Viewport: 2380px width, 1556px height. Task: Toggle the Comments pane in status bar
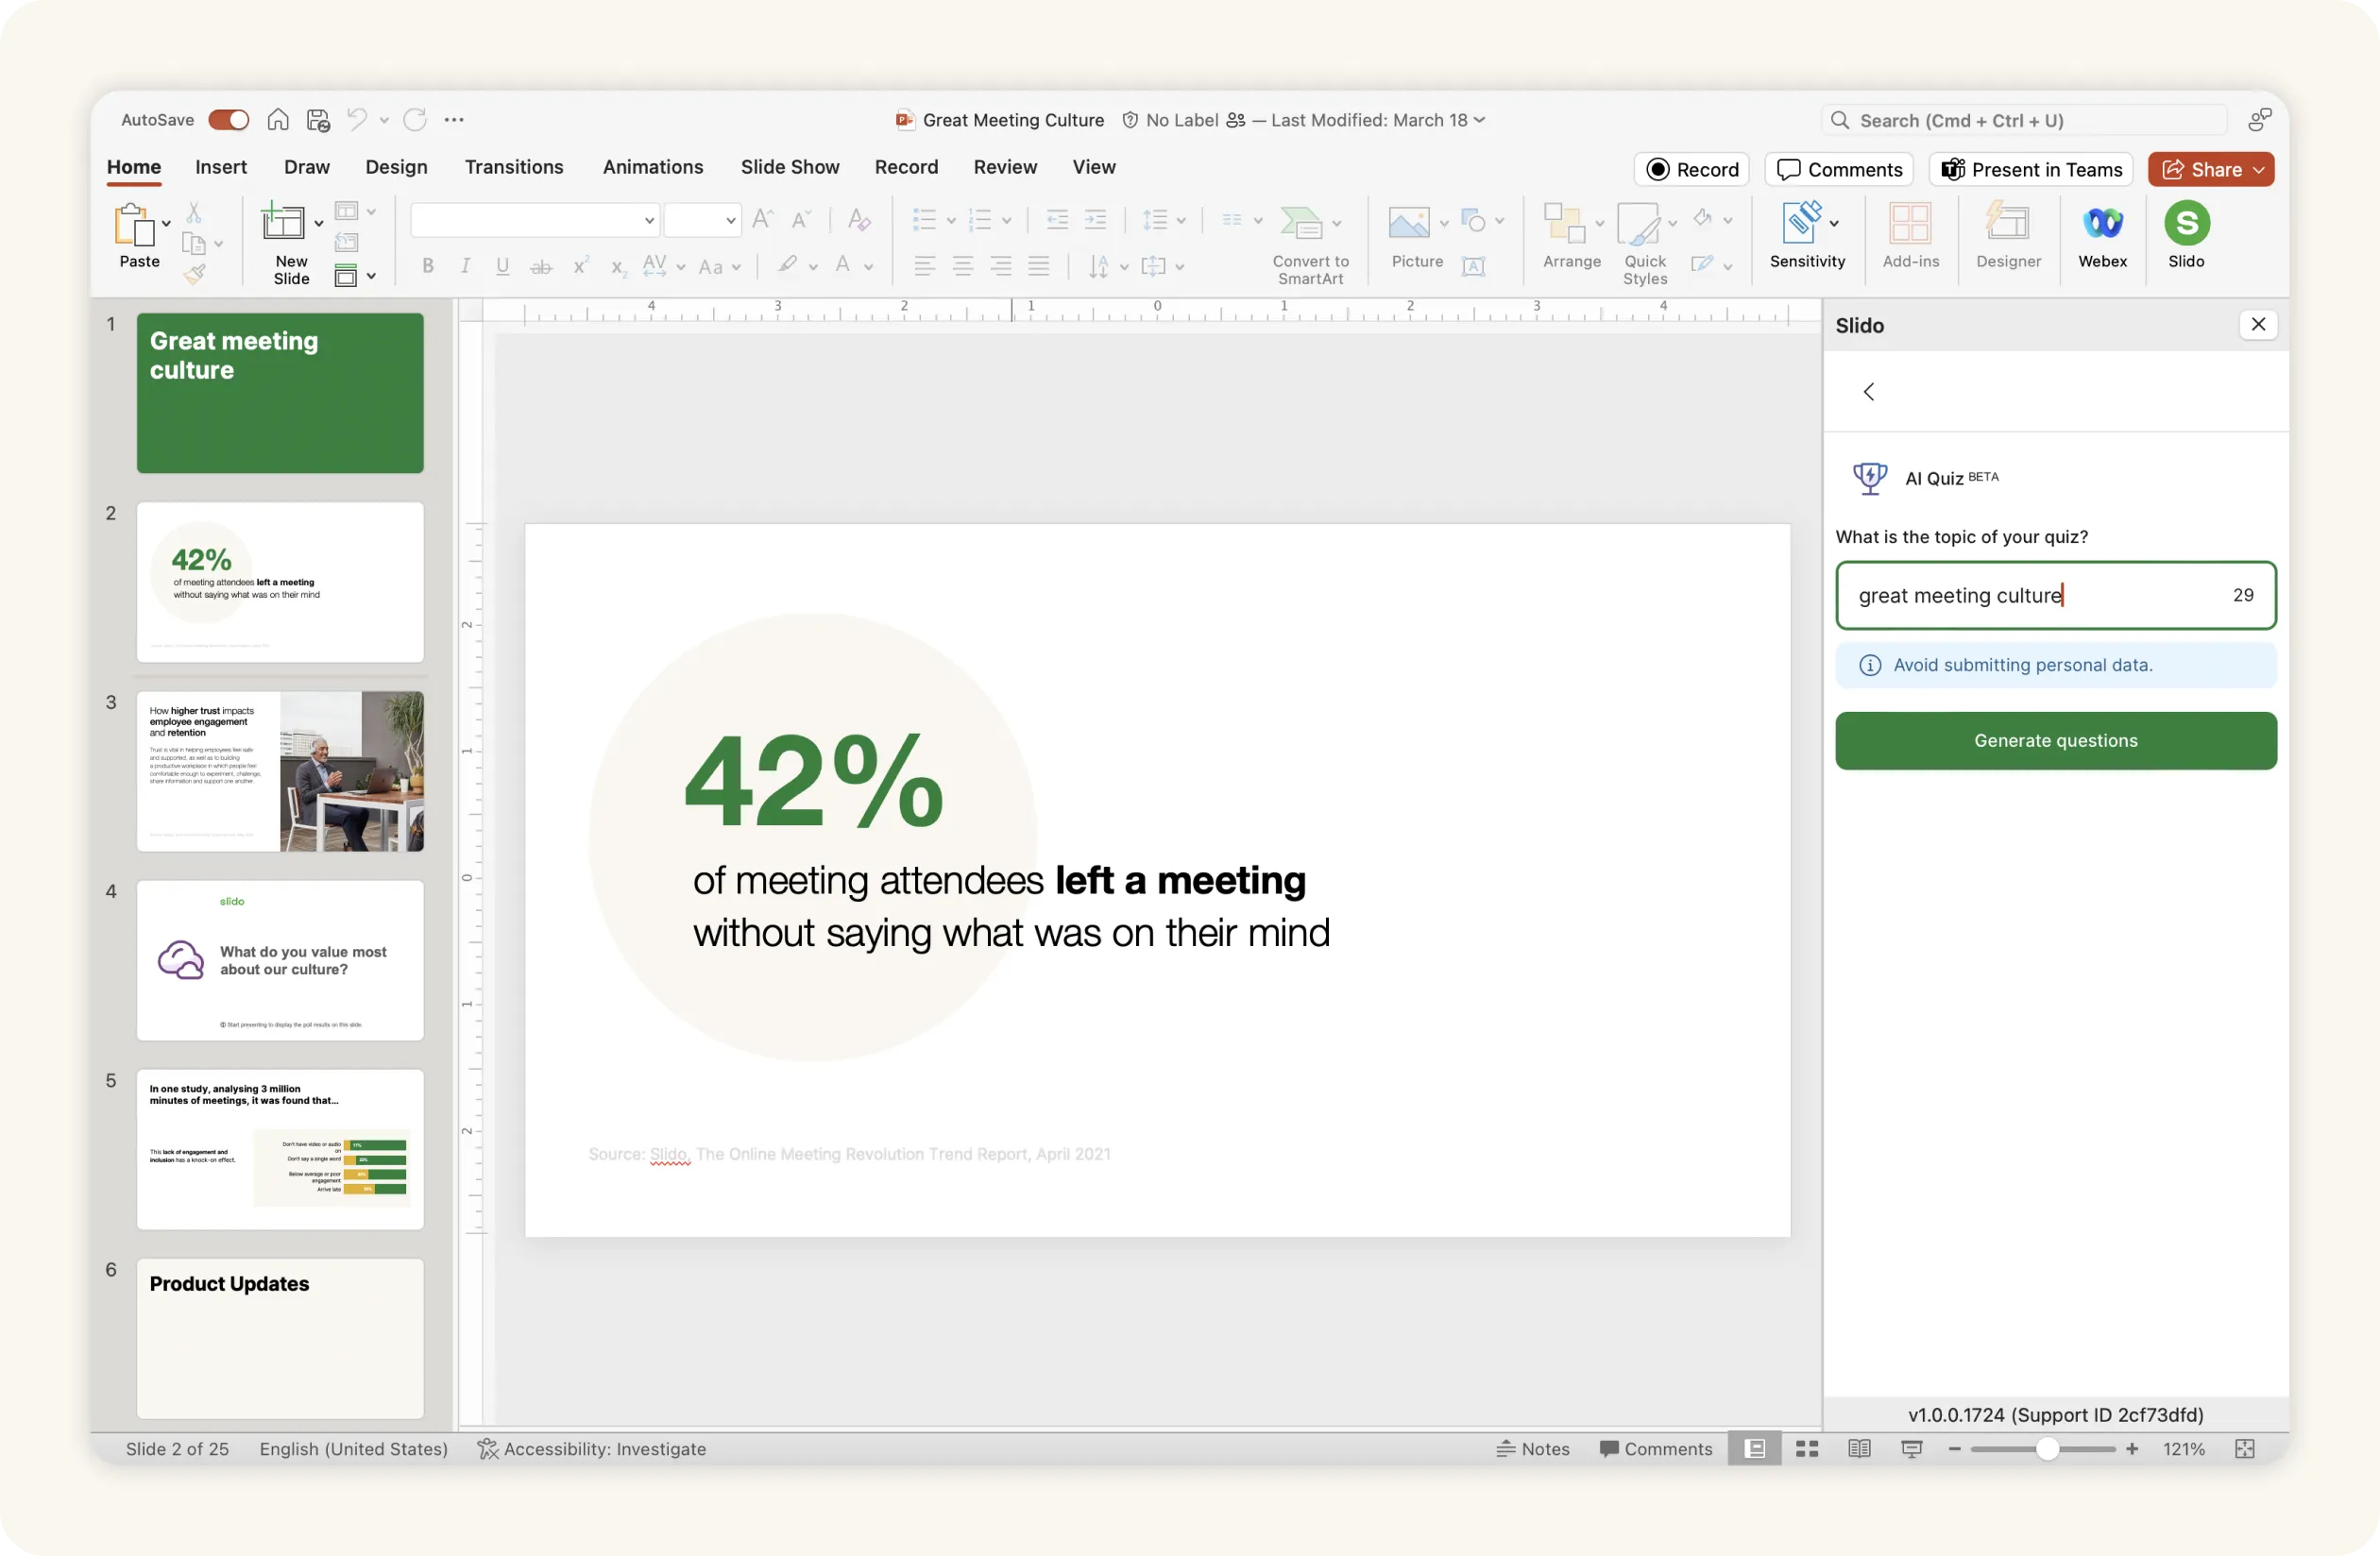pos(1656,1449)
